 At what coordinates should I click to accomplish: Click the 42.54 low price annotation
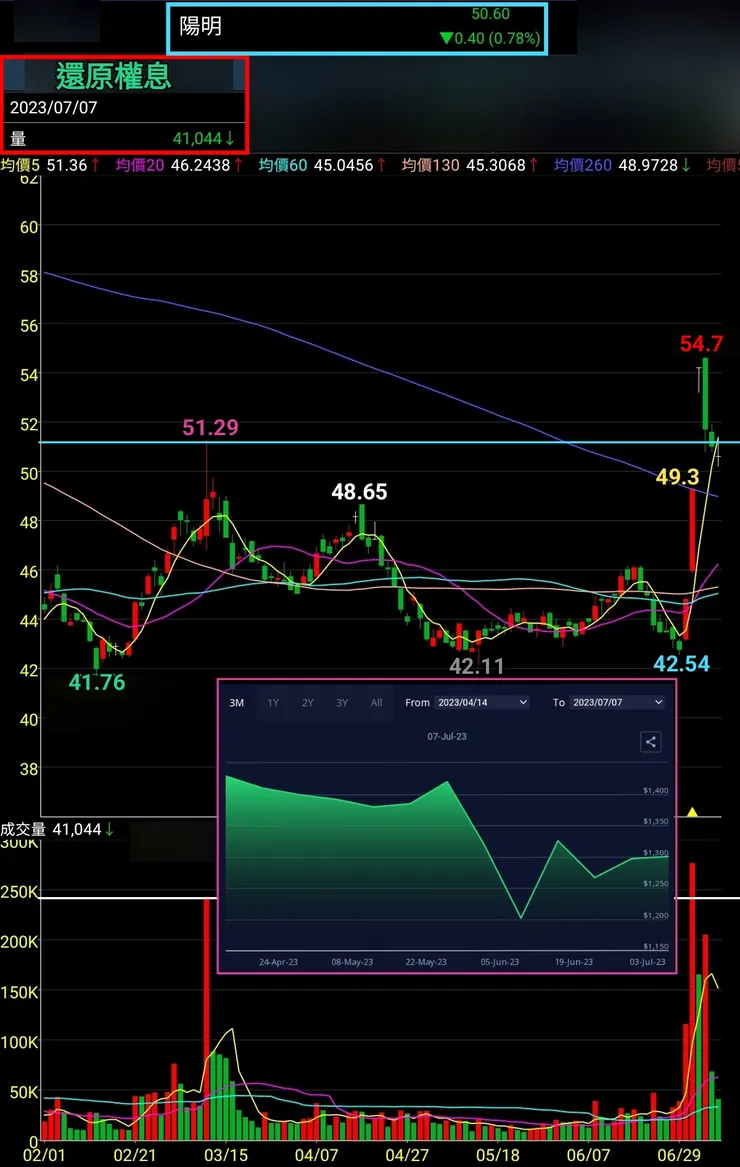681,663
